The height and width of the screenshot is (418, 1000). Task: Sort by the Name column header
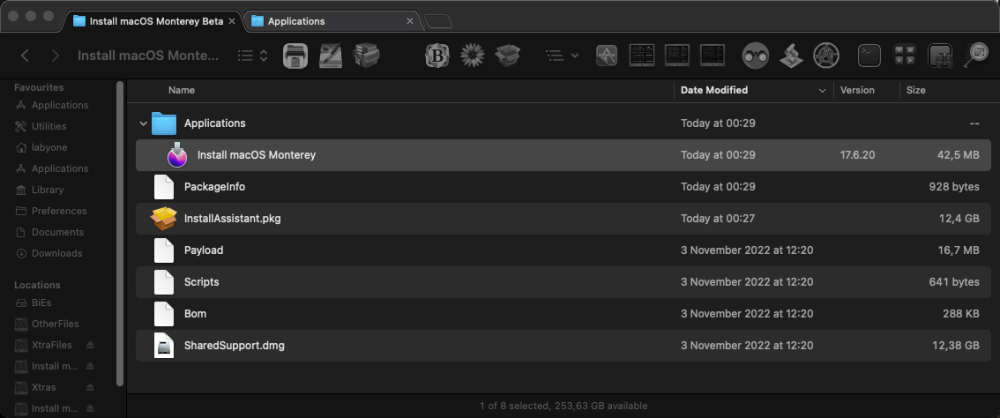point(181,90)
